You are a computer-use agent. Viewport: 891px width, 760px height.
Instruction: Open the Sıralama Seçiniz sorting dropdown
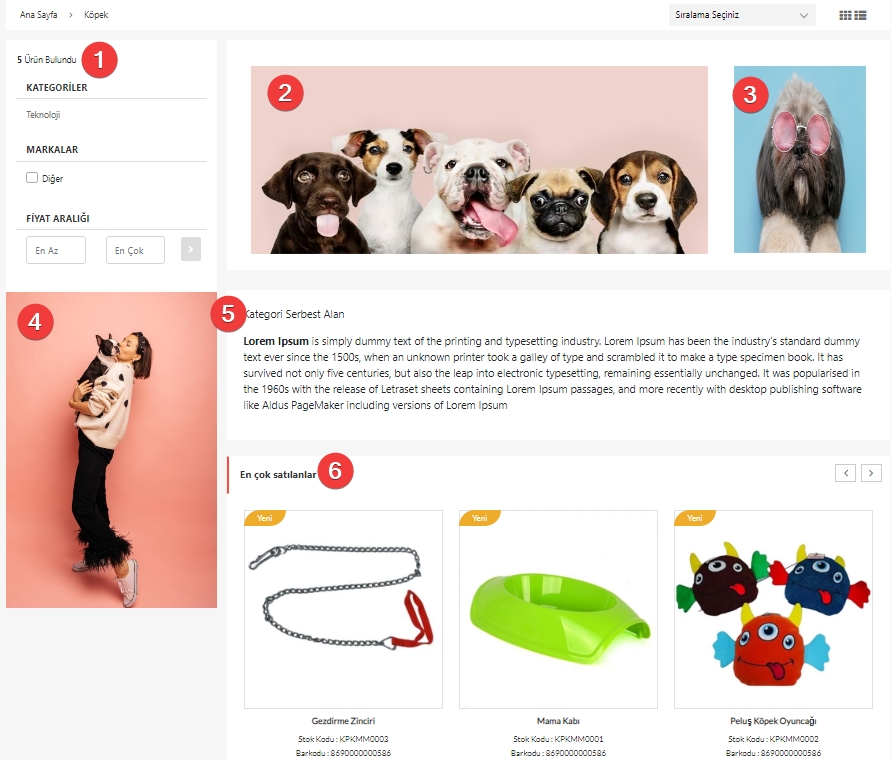pos(742,15)
